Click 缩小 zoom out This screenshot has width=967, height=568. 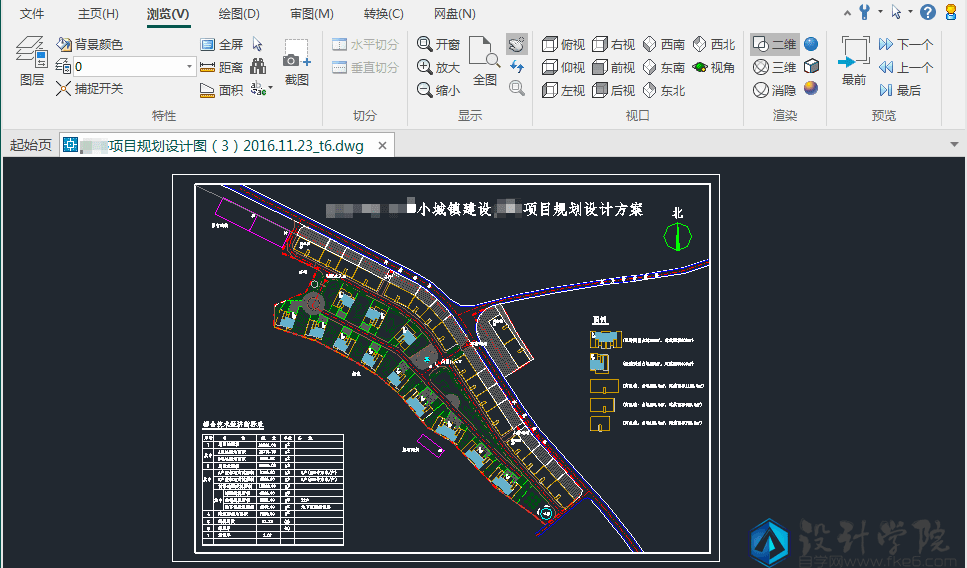click(438, 90)
